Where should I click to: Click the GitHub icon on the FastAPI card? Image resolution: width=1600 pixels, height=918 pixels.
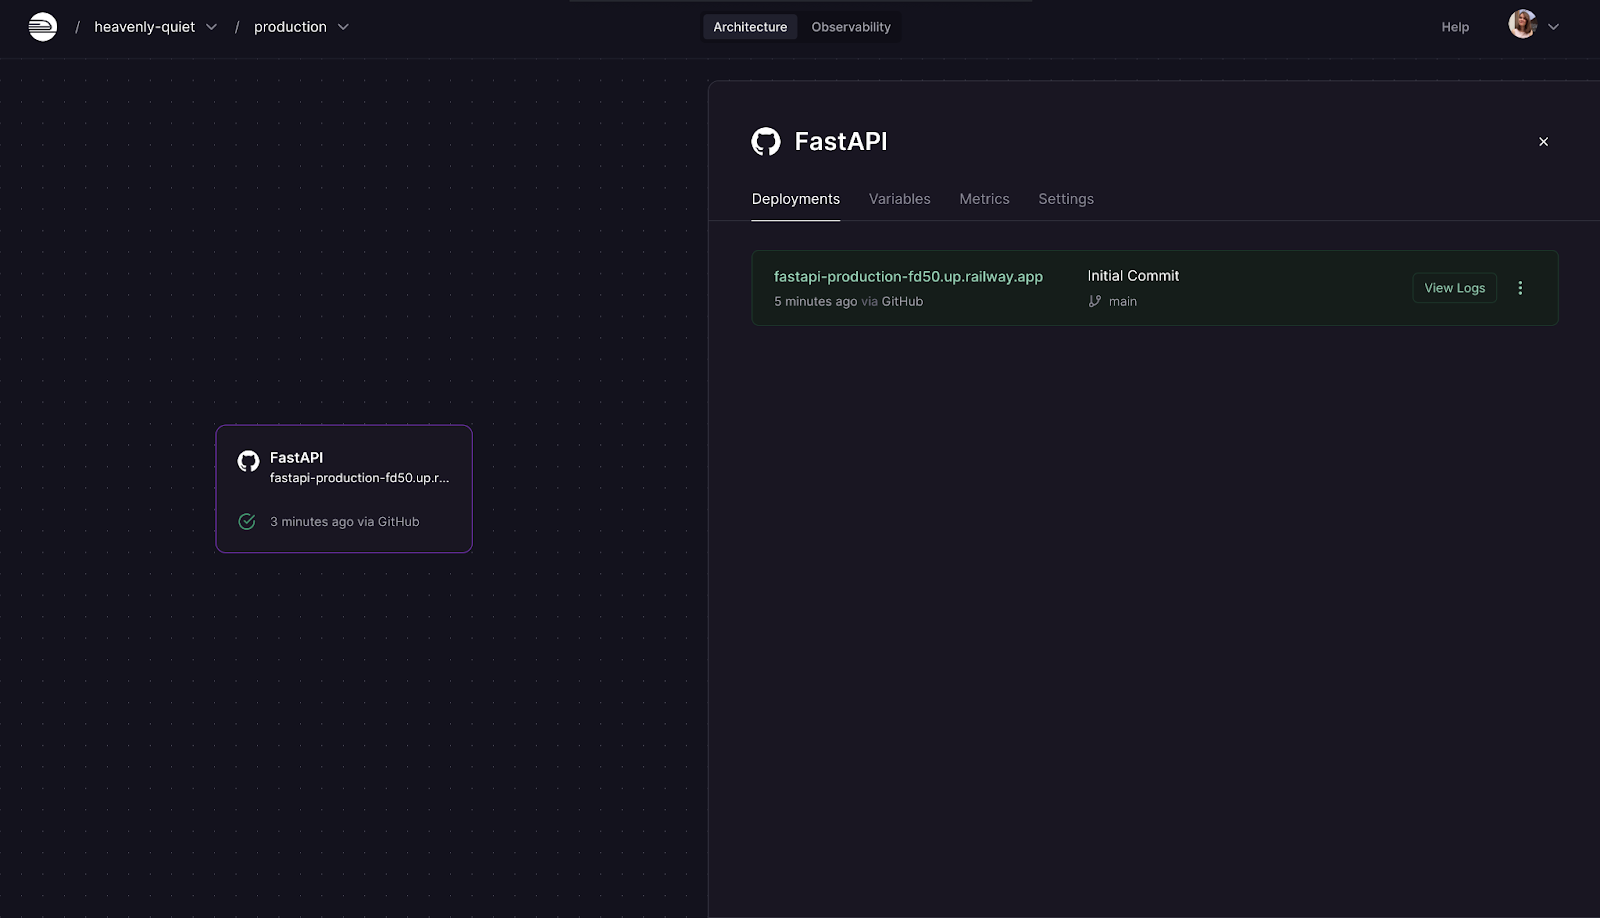248,461
